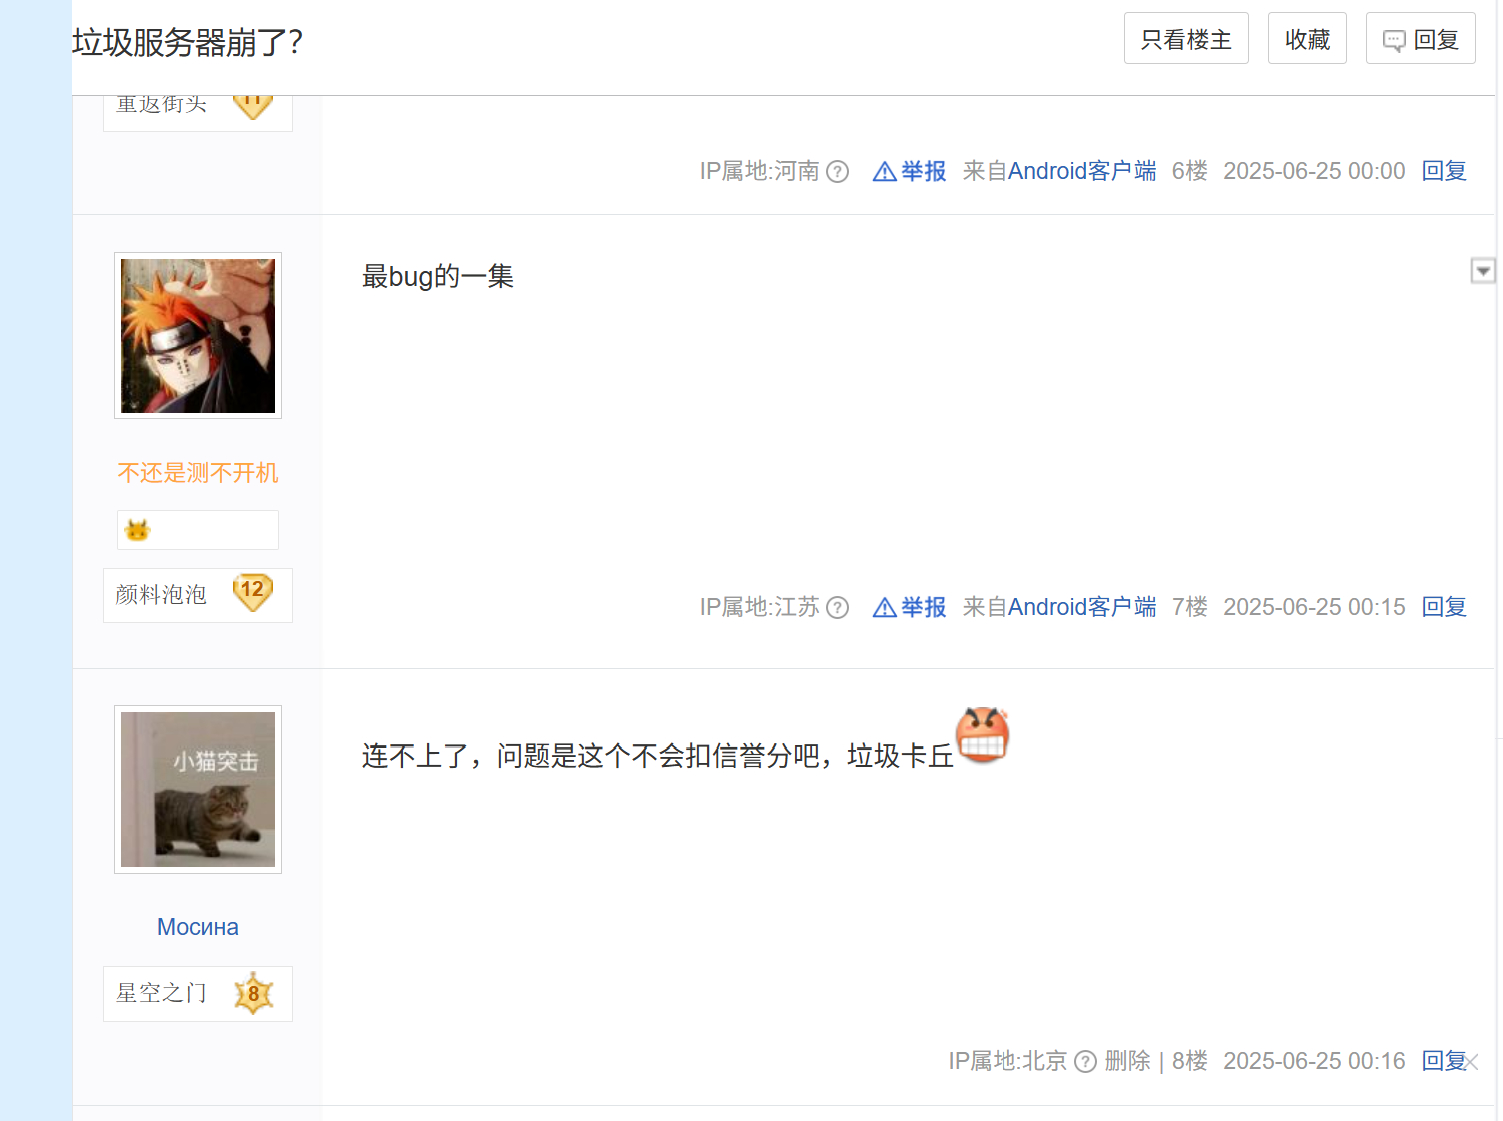This screenshot has height=1121, width=1503.
Task: Click the level 12 badge for 颜料泡泡
Action: pos(253,592)
